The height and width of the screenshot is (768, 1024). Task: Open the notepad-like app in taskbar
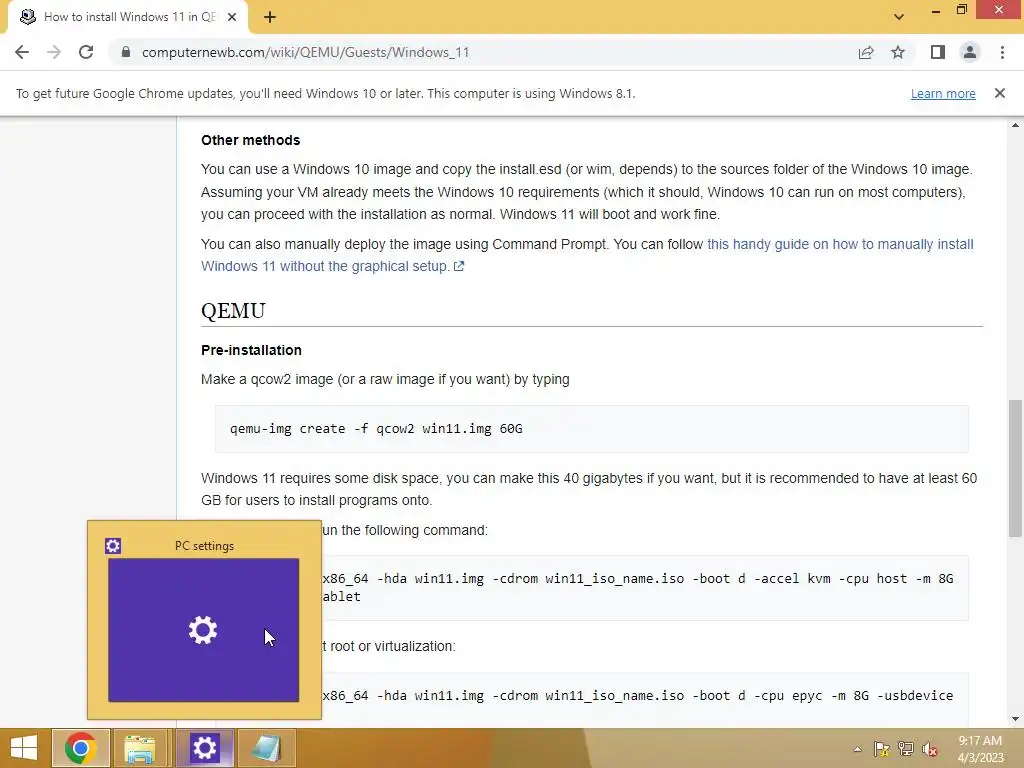pos(266,748)
